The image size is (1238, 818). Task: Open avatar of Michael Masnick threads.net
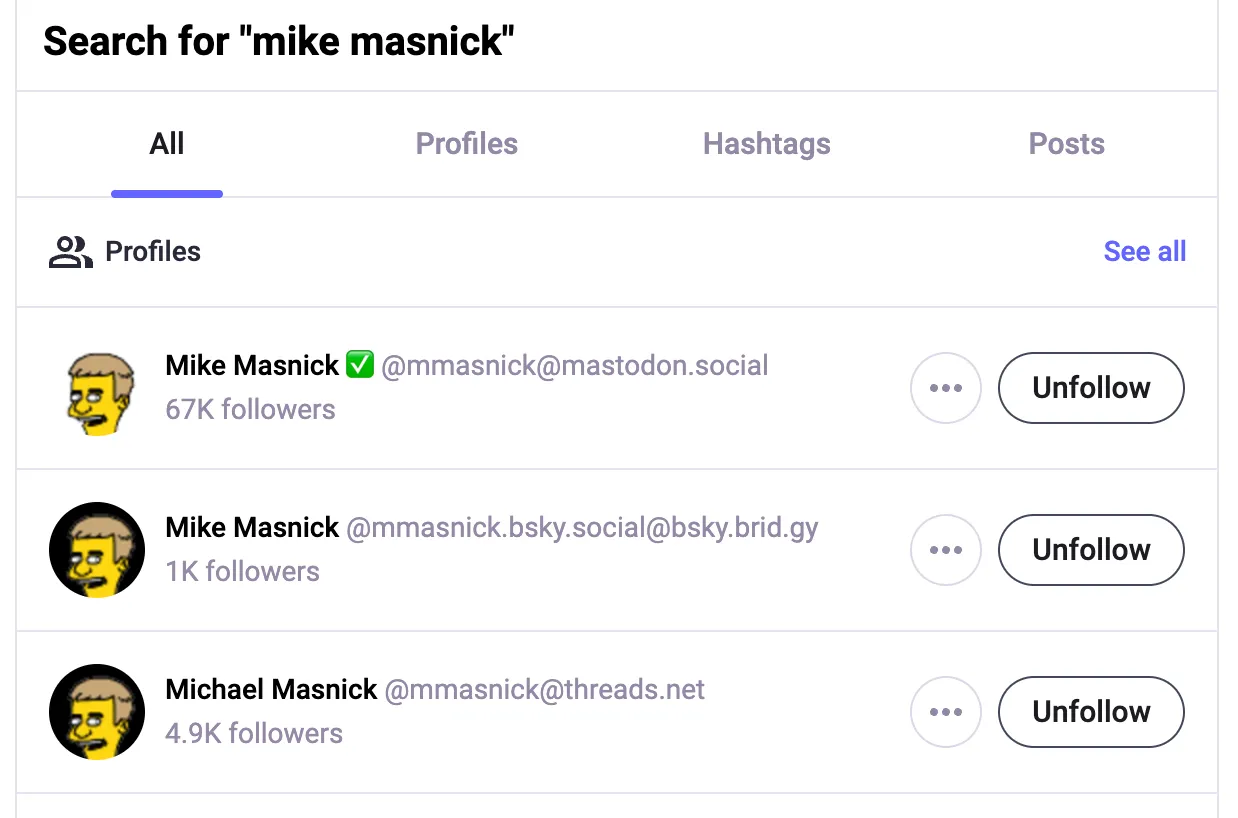click(x=97, y=712)
